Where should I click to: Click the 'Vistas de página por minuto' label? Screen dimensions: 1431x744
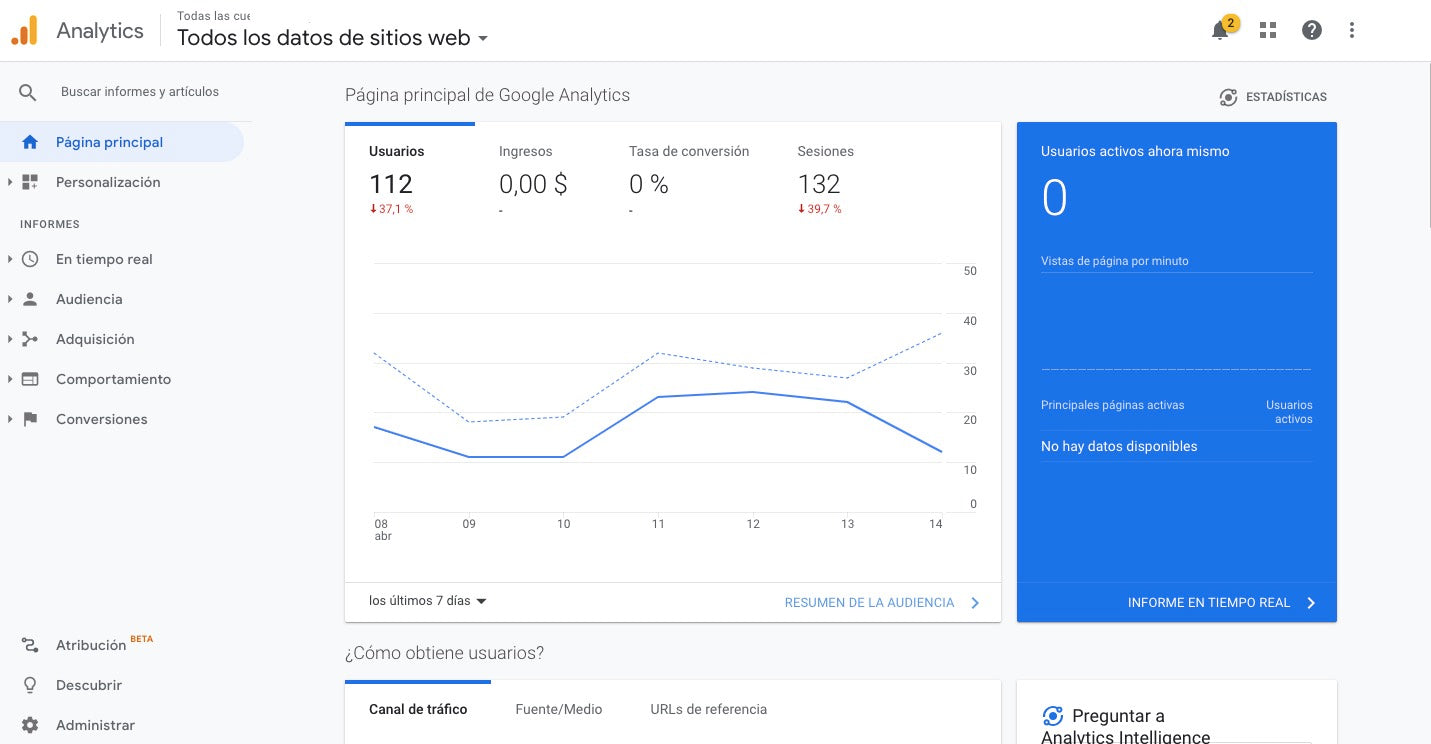click(x=1115, y=261)
